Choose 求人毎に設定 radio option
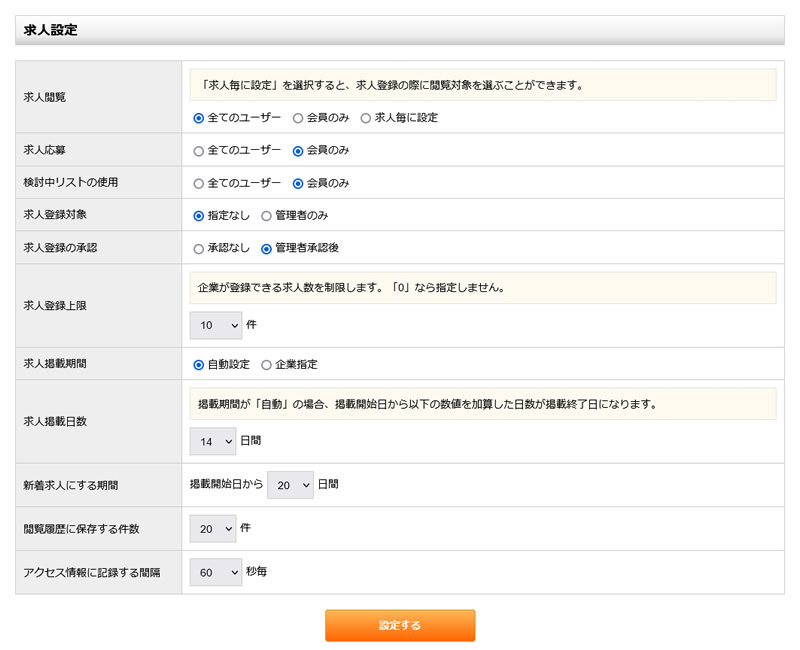Viewport: 800px width, 650px height. coord(366,118)
